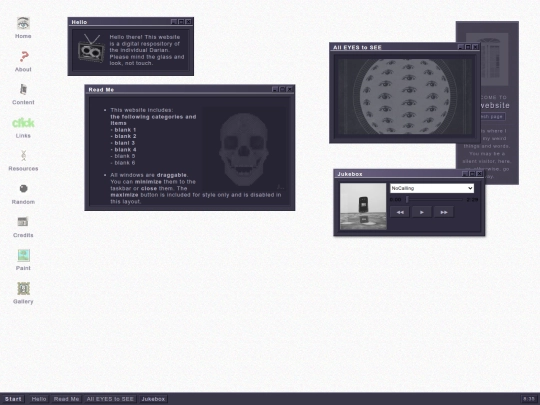Viewport: 540px width, 405px height.
Task: Open the Home eye icon
Action: tap(23, 23)
